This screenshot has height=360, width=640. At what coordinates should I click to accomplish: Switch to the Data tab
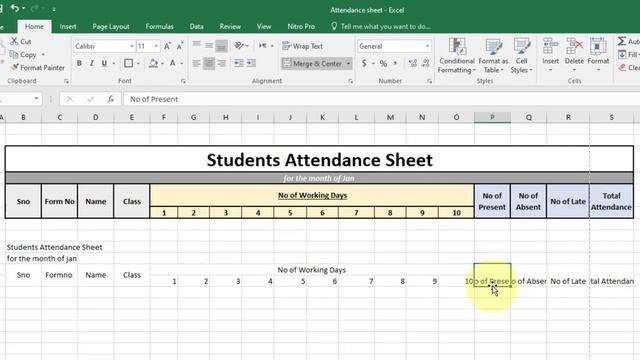196,27
